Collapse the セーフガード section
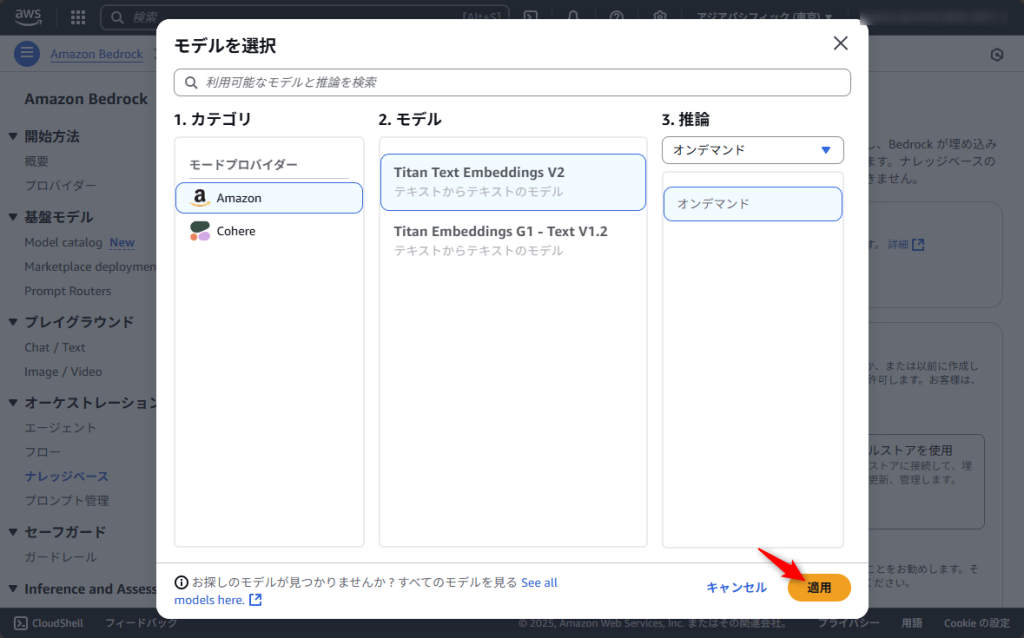1024x638 pixels. 13,532
